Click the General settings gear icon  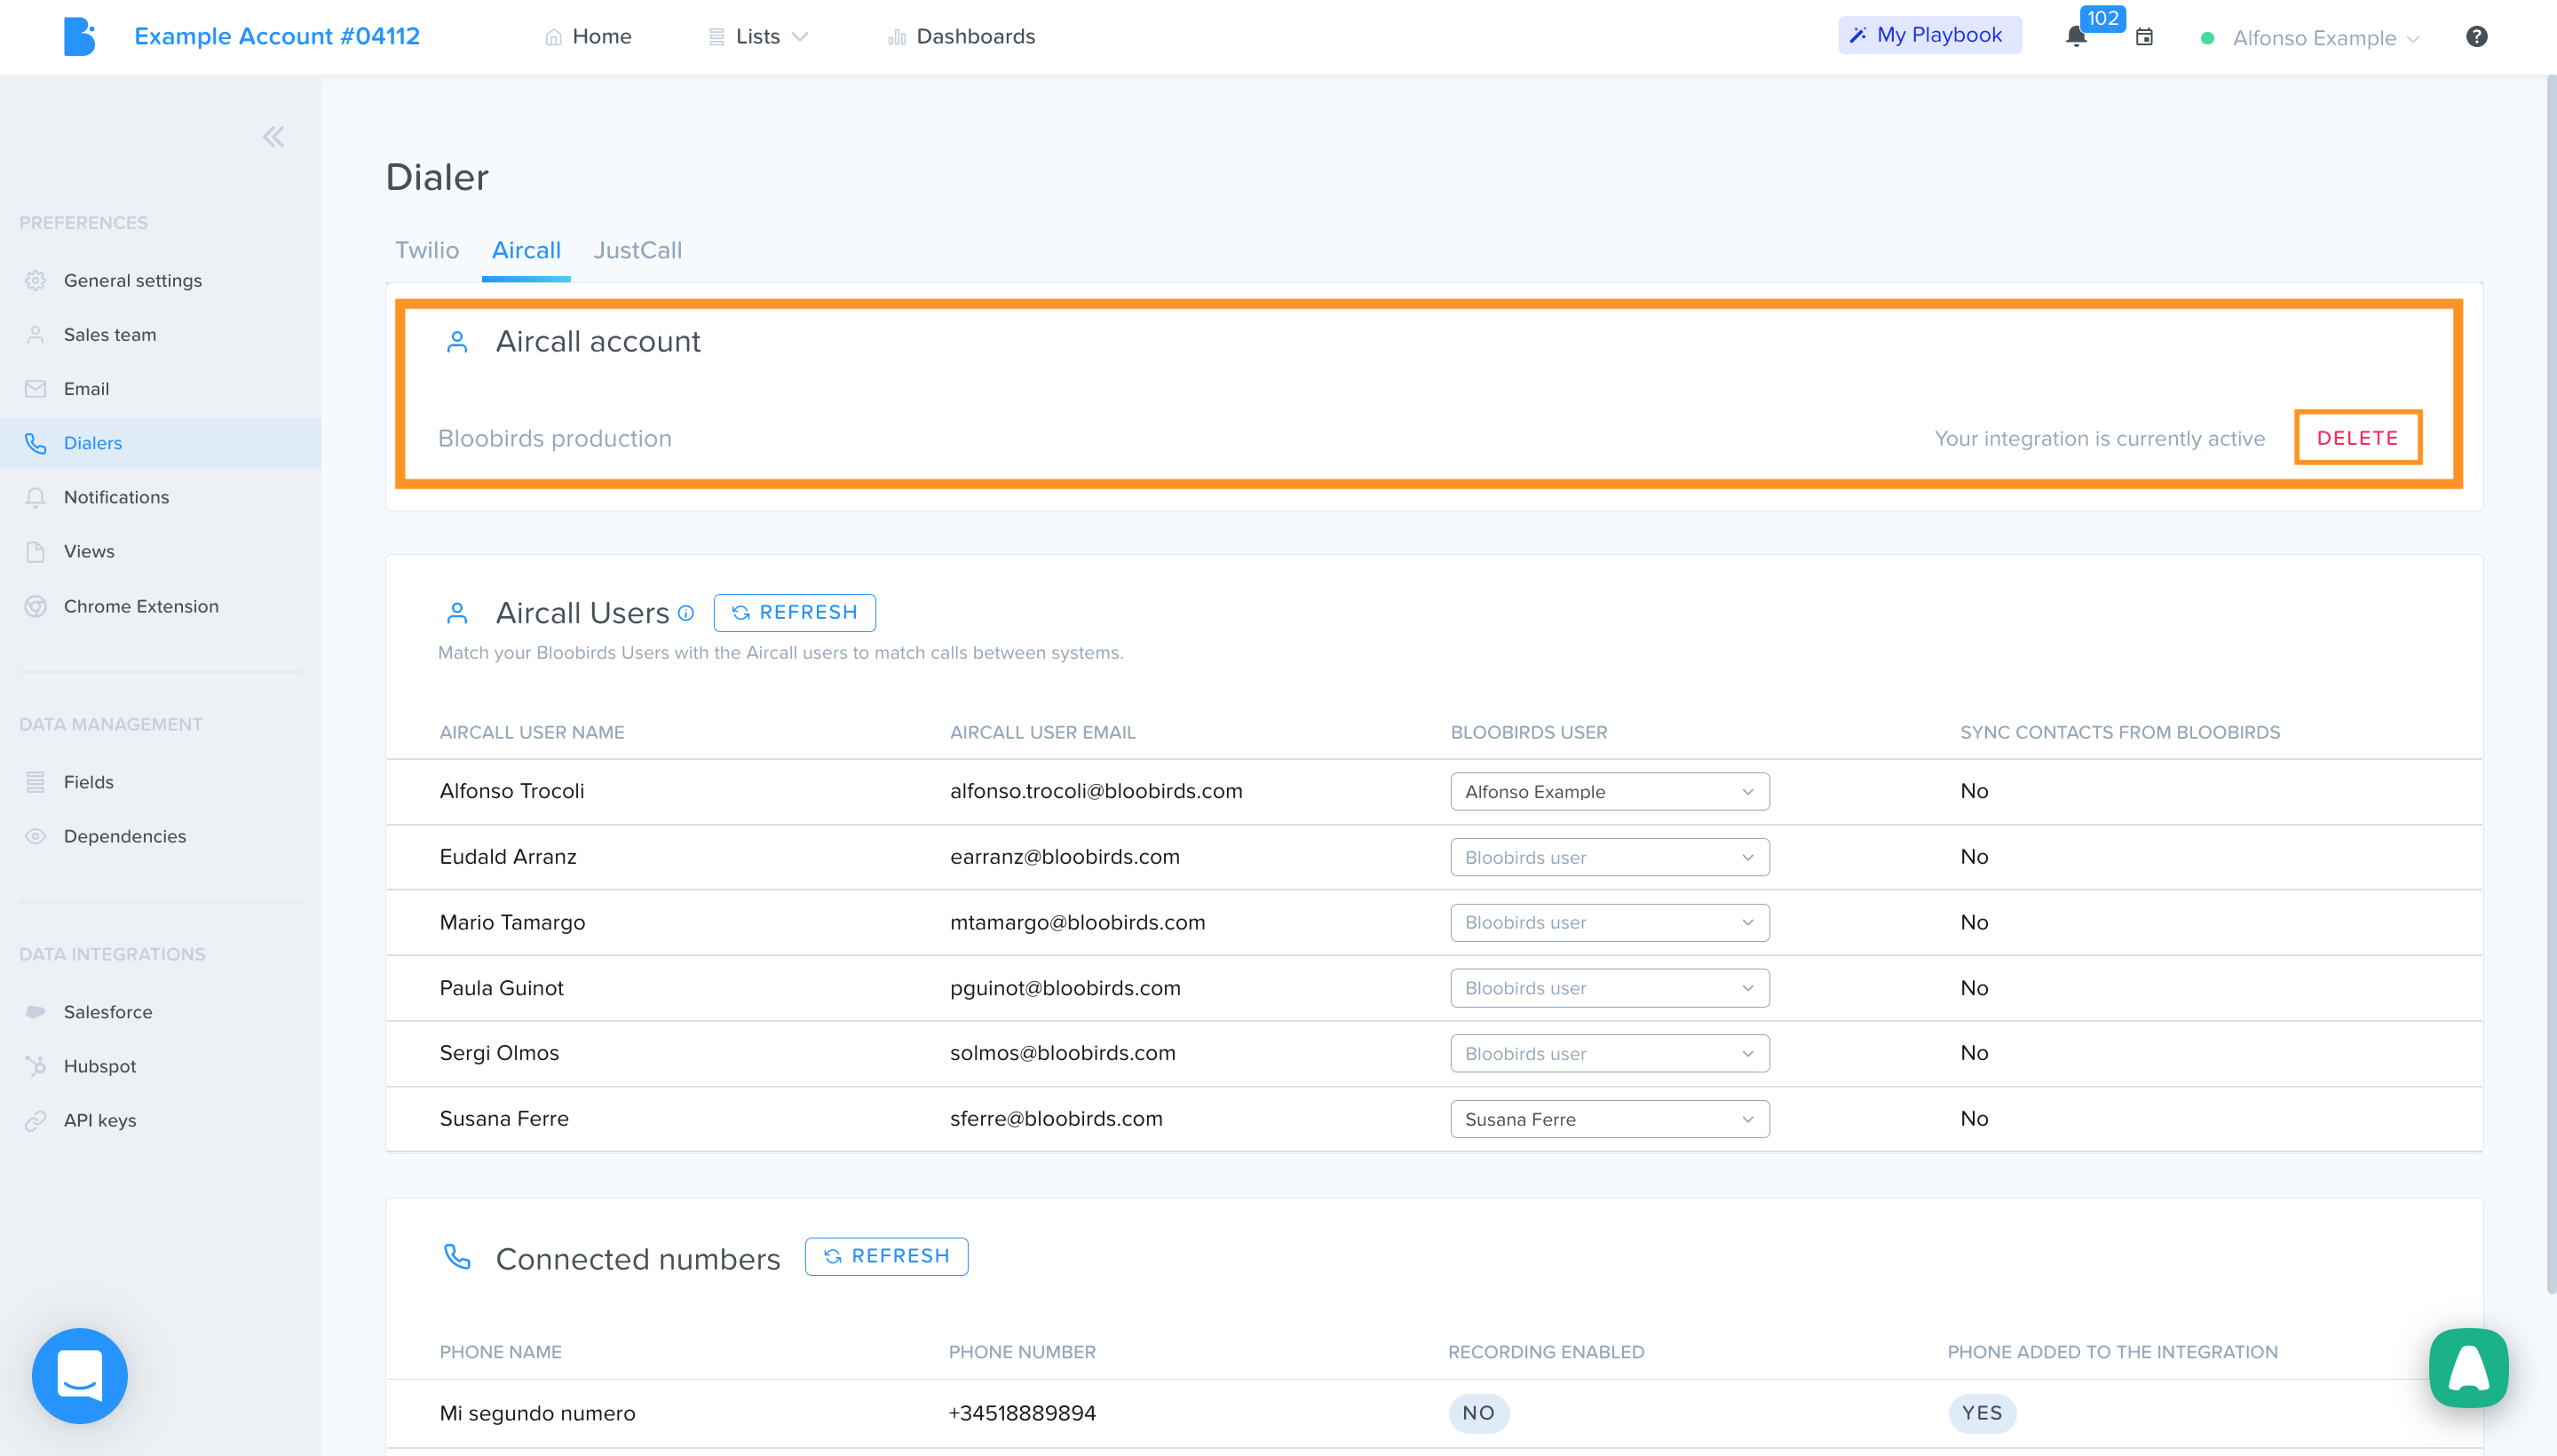(x=36, y=280)
